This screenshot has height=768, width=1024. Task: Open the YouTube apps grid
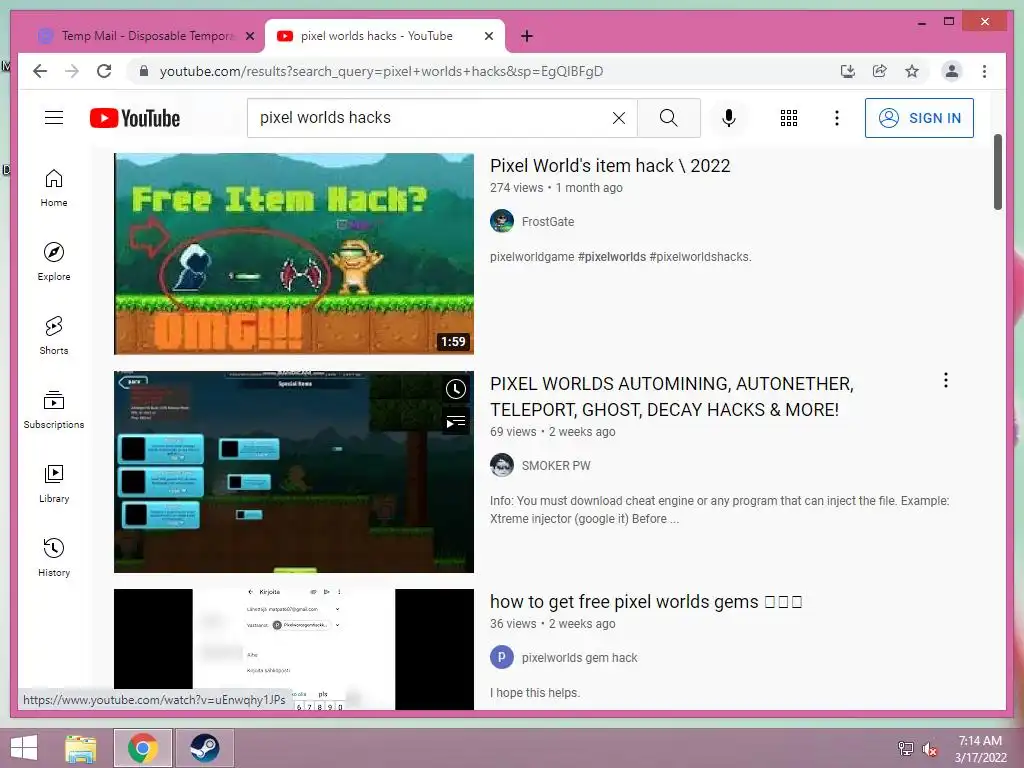pyautogui.click(x=788, y=118)
